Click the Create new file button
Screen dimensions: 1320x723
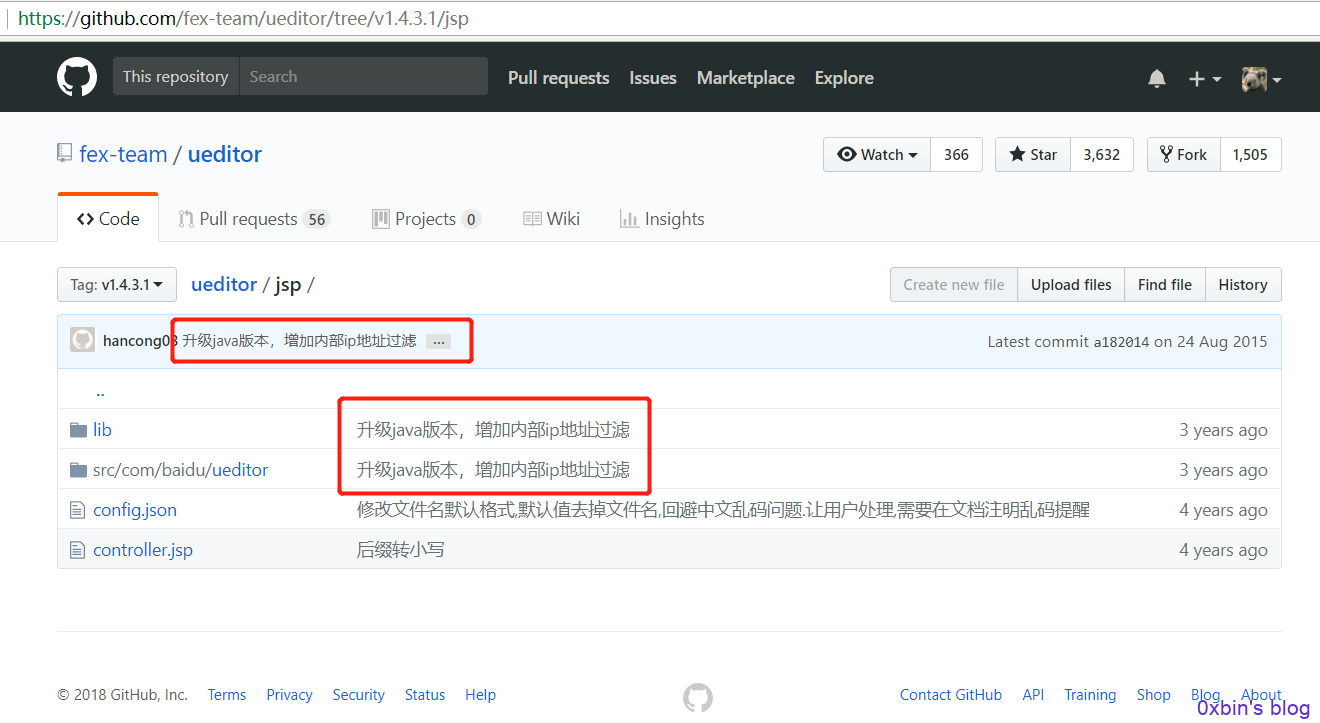click(954, 284)
